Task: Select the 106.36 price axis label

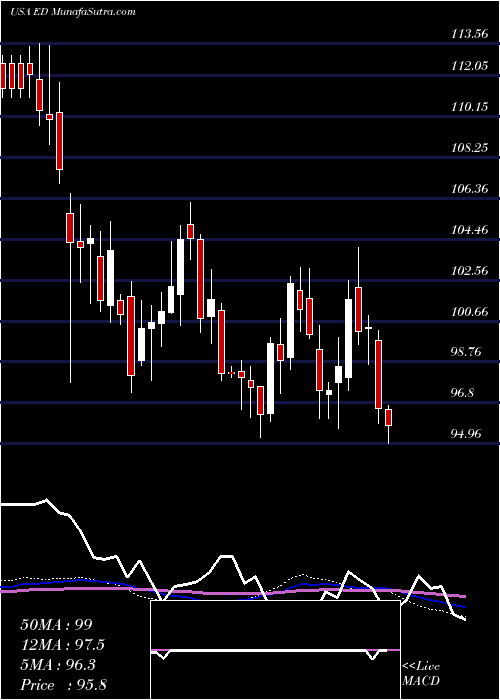Action: click(468, 189)
